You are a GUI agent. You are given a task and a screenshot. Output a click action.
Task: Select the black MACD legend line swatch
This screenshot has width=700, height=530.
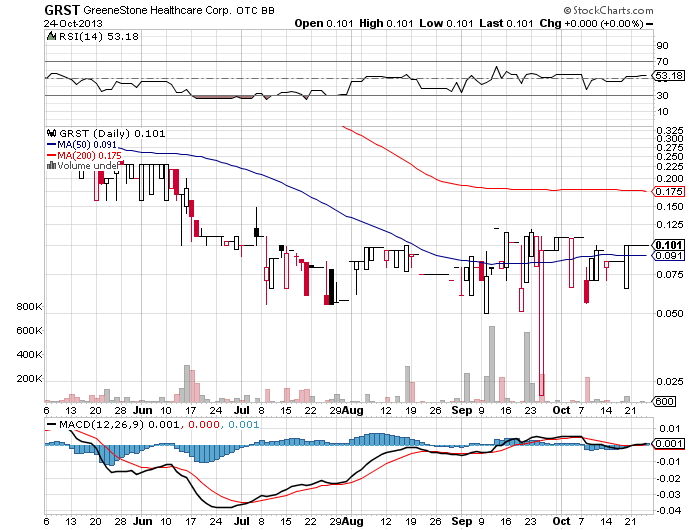click(x=52, y=424)
